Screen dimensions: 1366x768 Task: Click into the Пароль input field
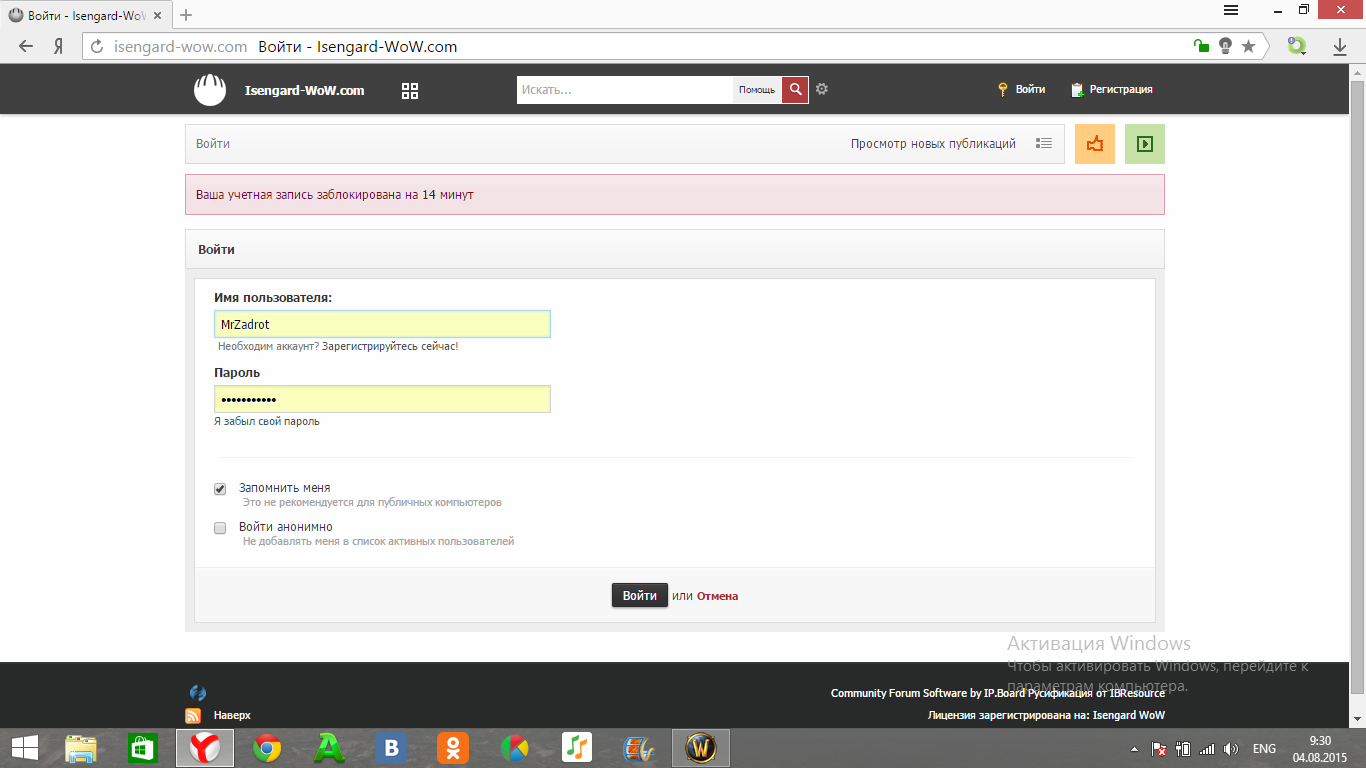382,399
